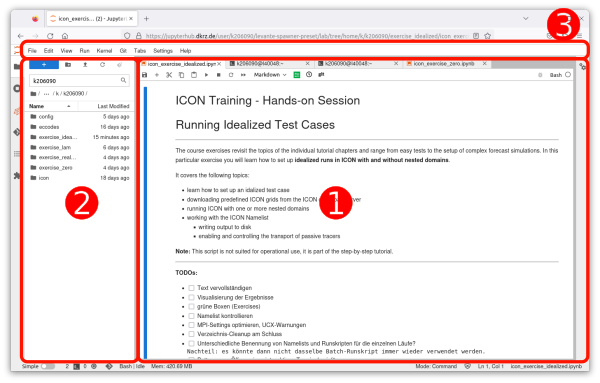Select the exercise_lam folder
The width and height of the screenshot is (600, 383).
[x=80, y=147]
